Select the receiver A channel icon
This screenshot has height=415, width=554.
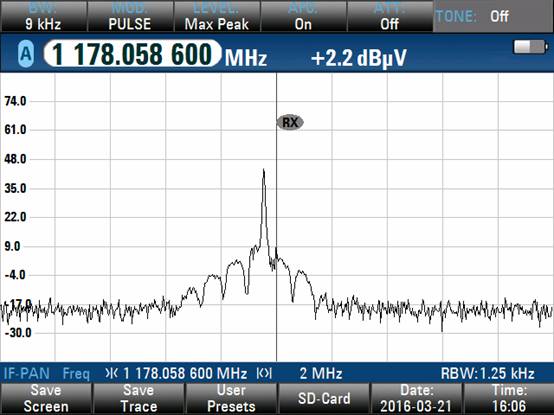26,54
